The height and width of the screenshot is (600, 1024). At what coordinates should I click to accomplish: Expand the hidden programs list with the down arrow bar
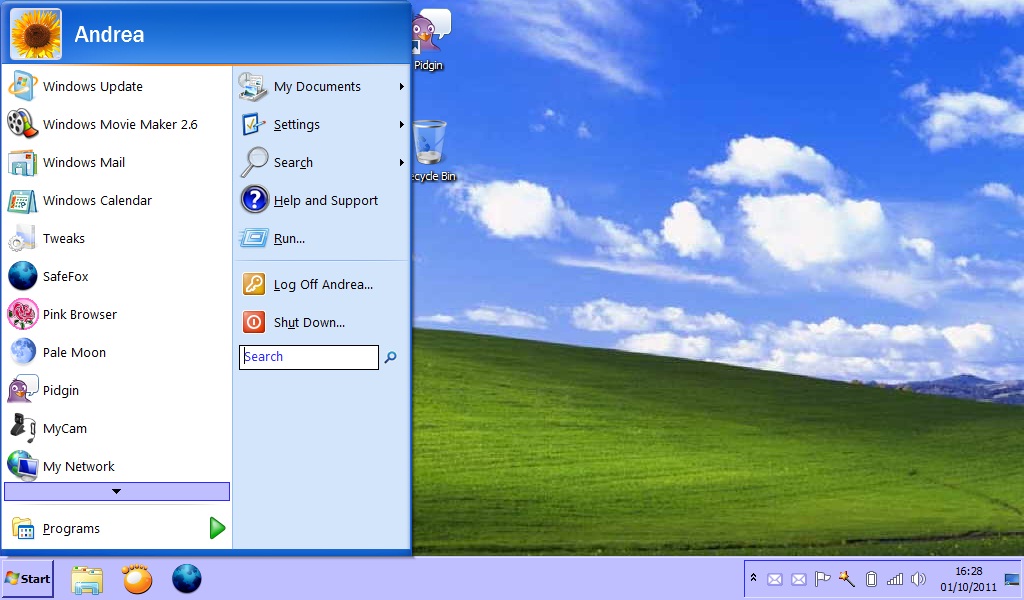117,492
